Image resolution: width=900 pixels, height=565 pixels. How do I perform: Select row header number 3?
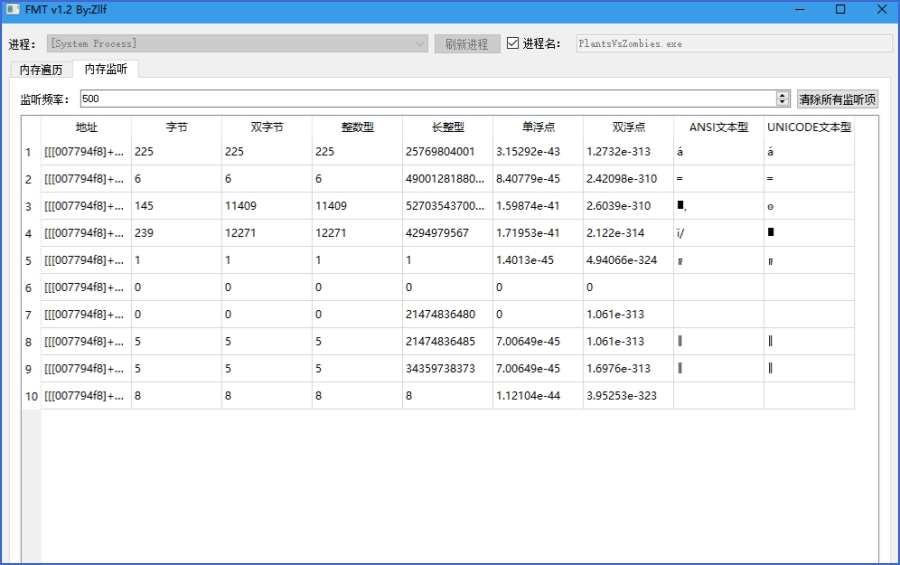point(31,206)
